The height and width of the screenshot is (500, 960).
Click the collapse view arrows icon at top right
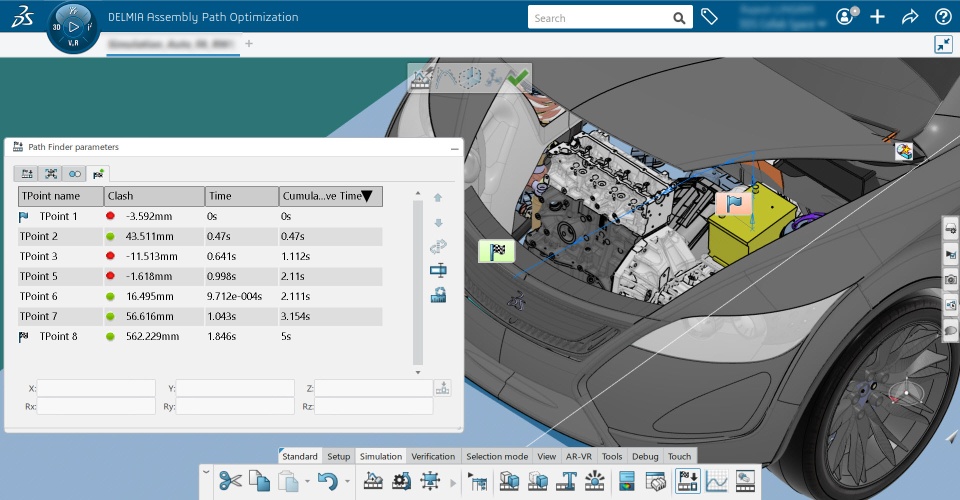click(x=943, y=44)
